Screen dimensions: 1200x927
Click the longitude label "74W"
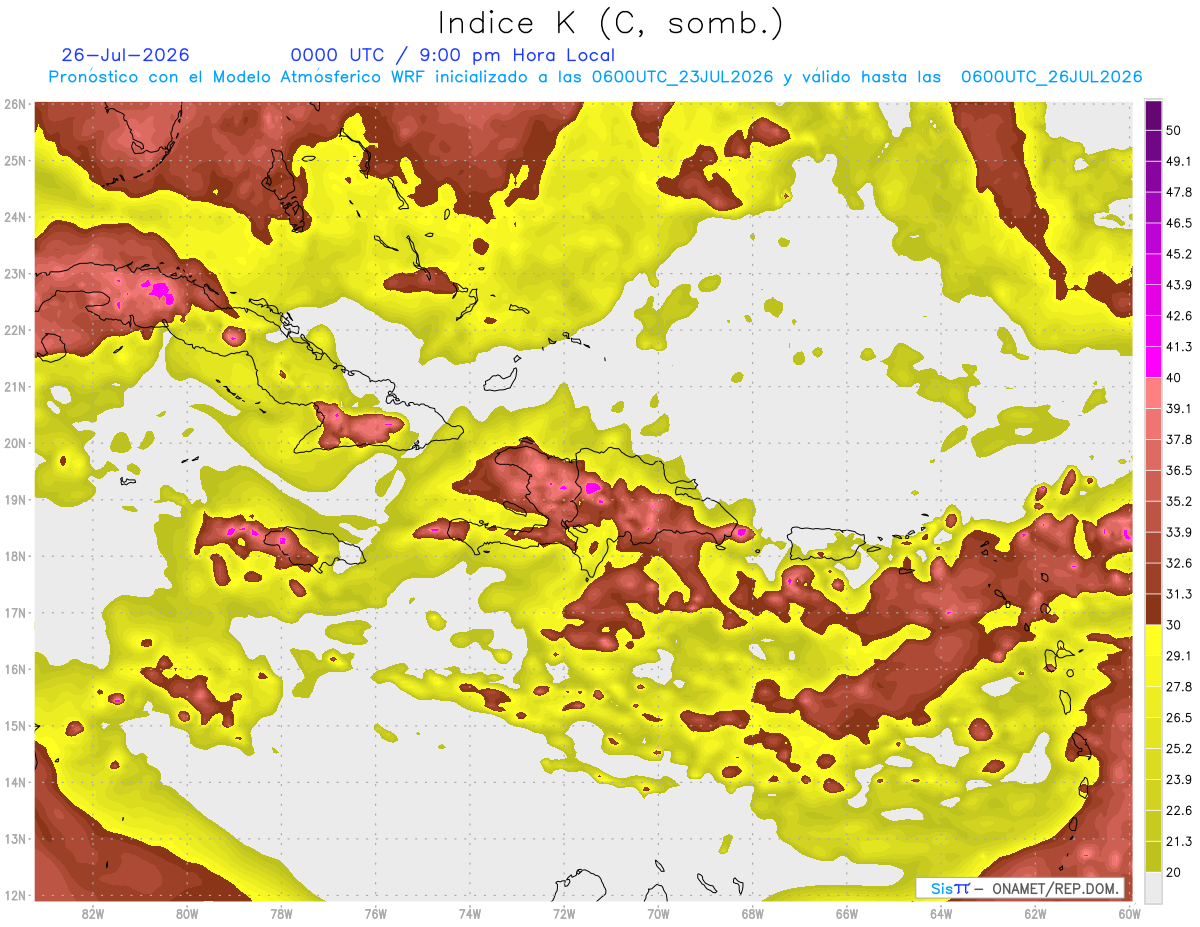click(x=470, y=913)
